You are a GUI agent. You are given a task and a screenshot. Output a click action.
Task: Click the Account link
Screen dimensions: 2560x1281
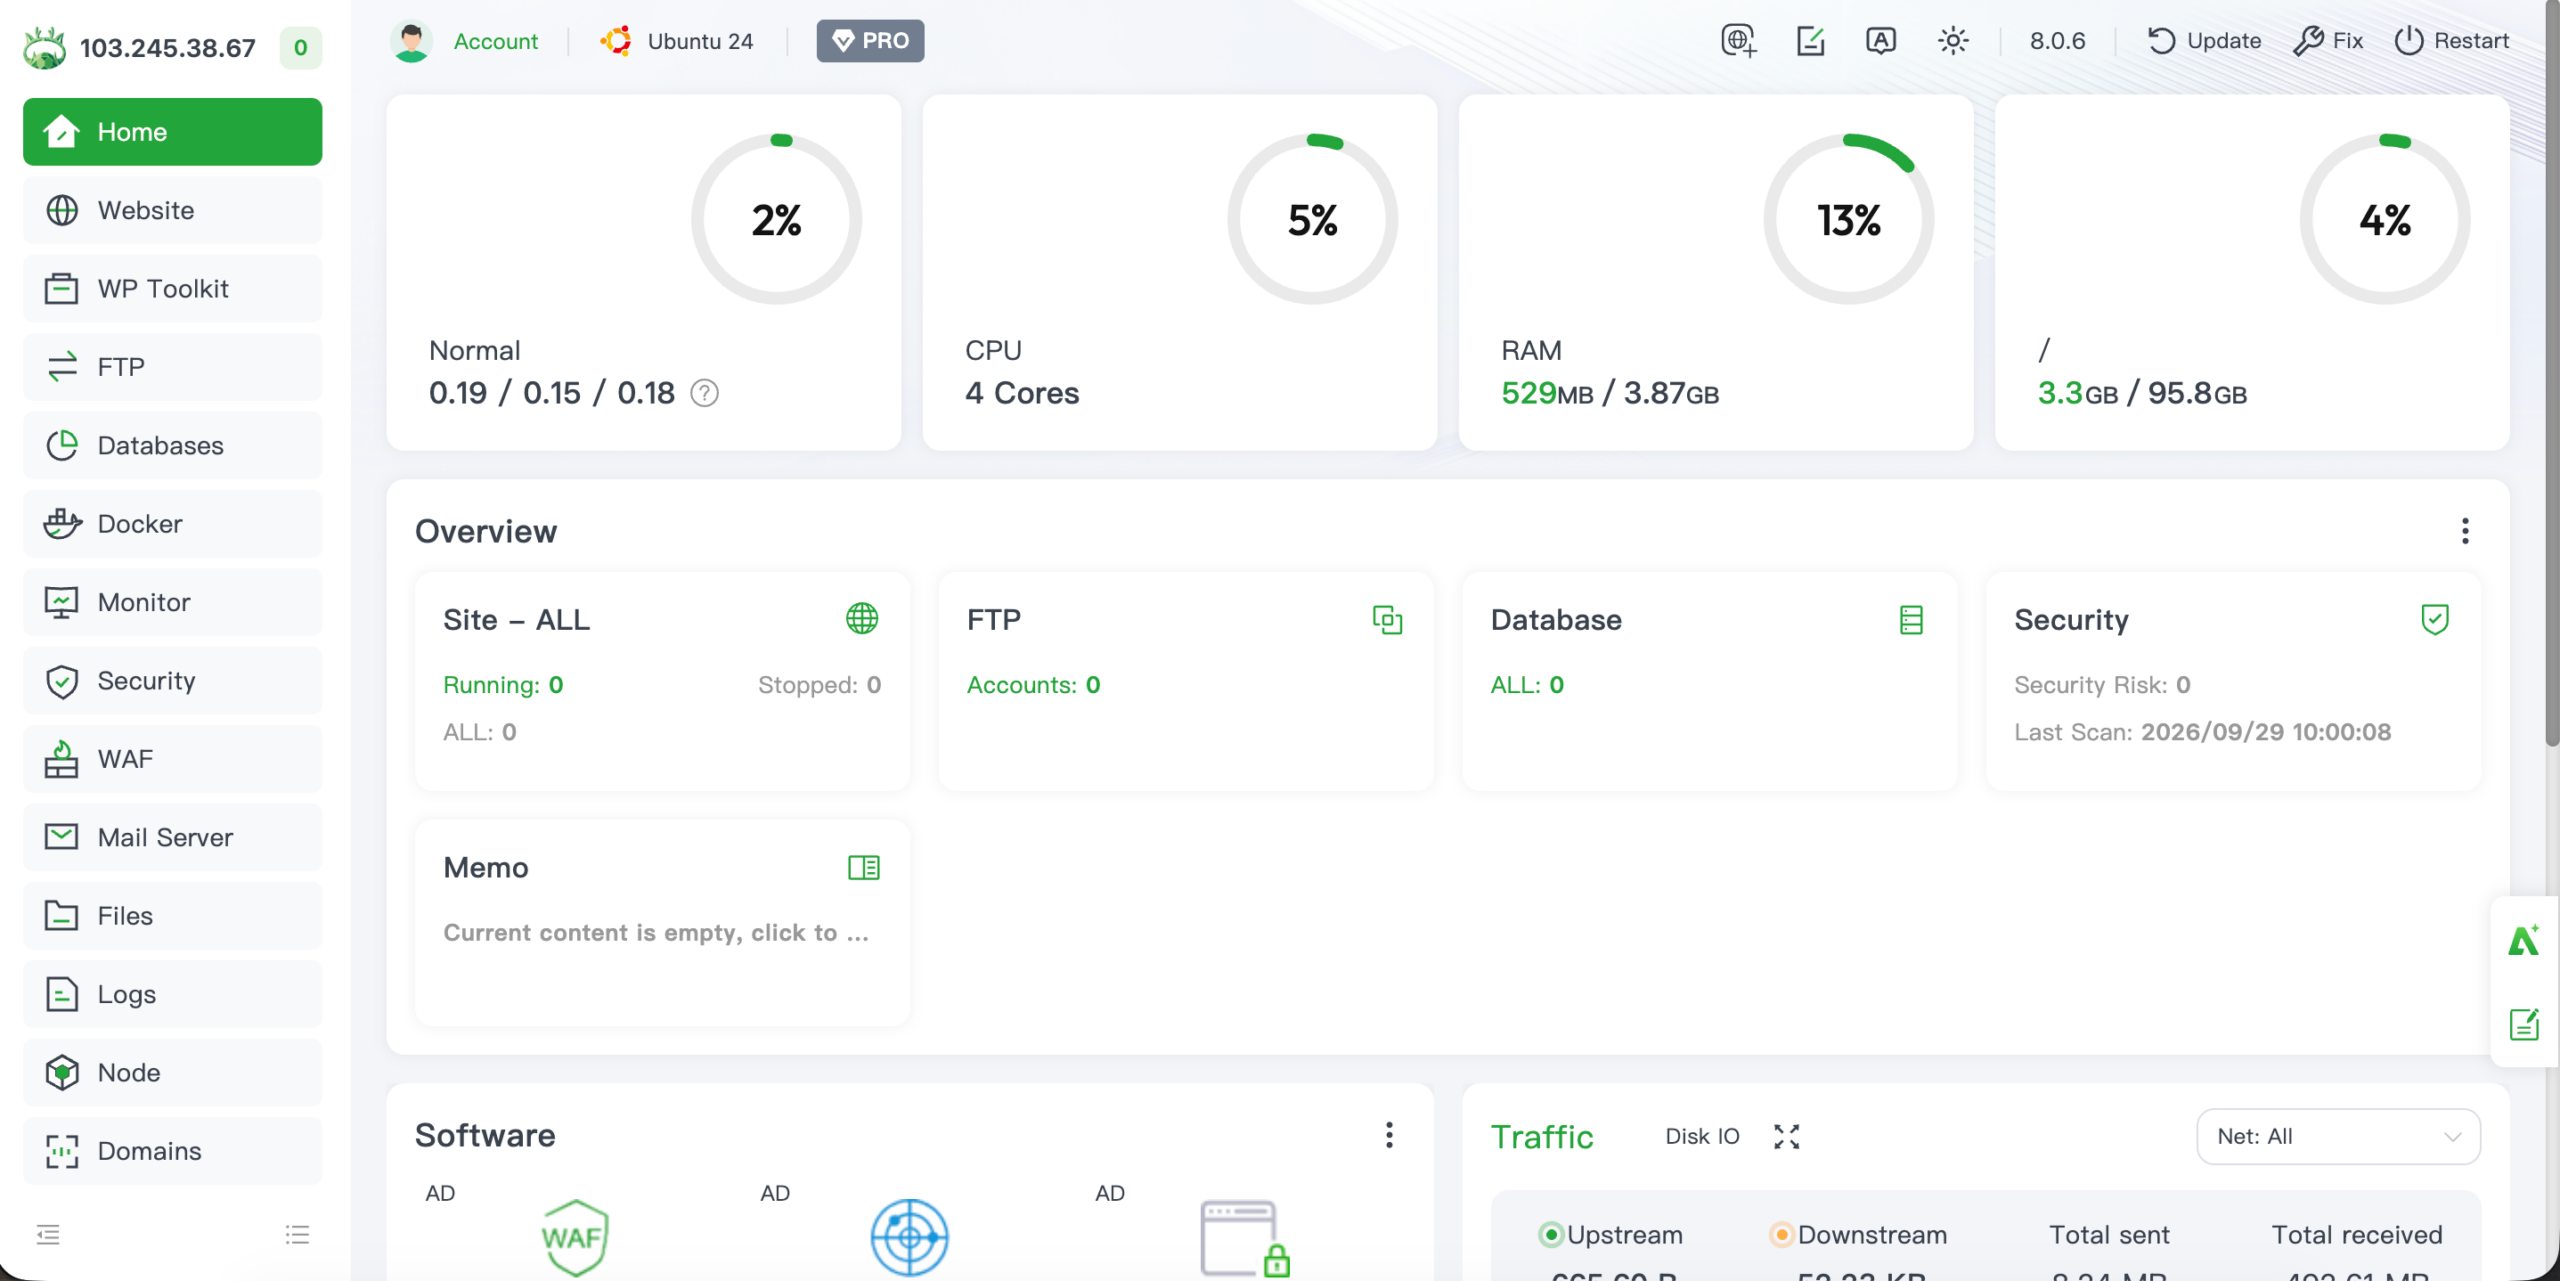coord(495,41)
